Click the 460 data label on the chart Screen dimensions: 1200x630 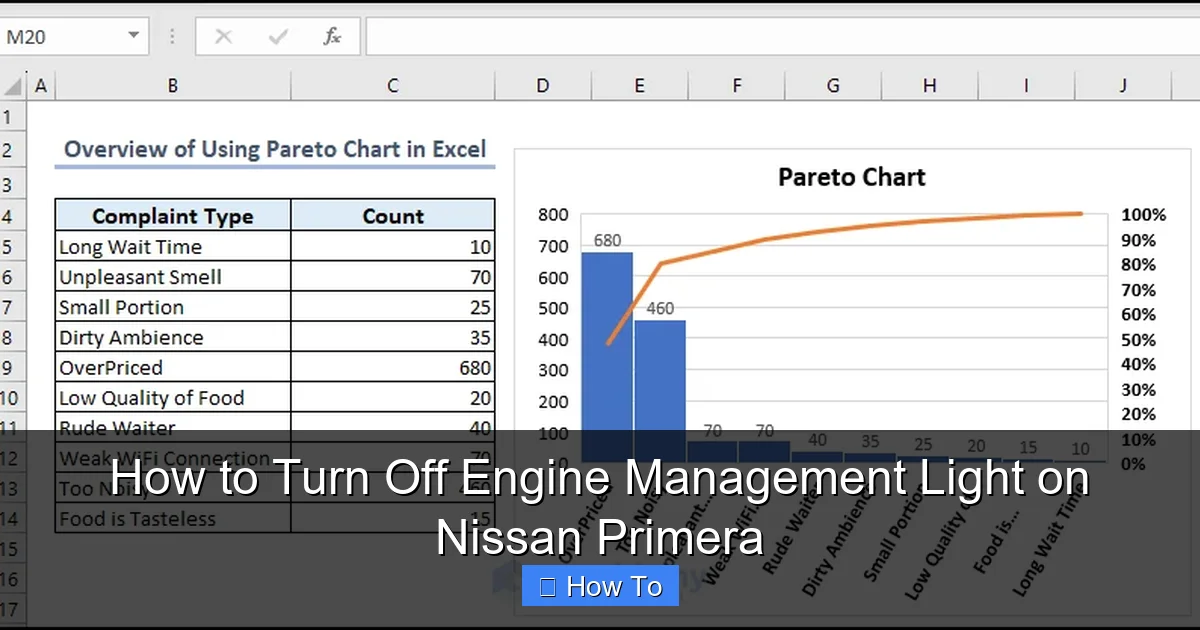point(660,309)
